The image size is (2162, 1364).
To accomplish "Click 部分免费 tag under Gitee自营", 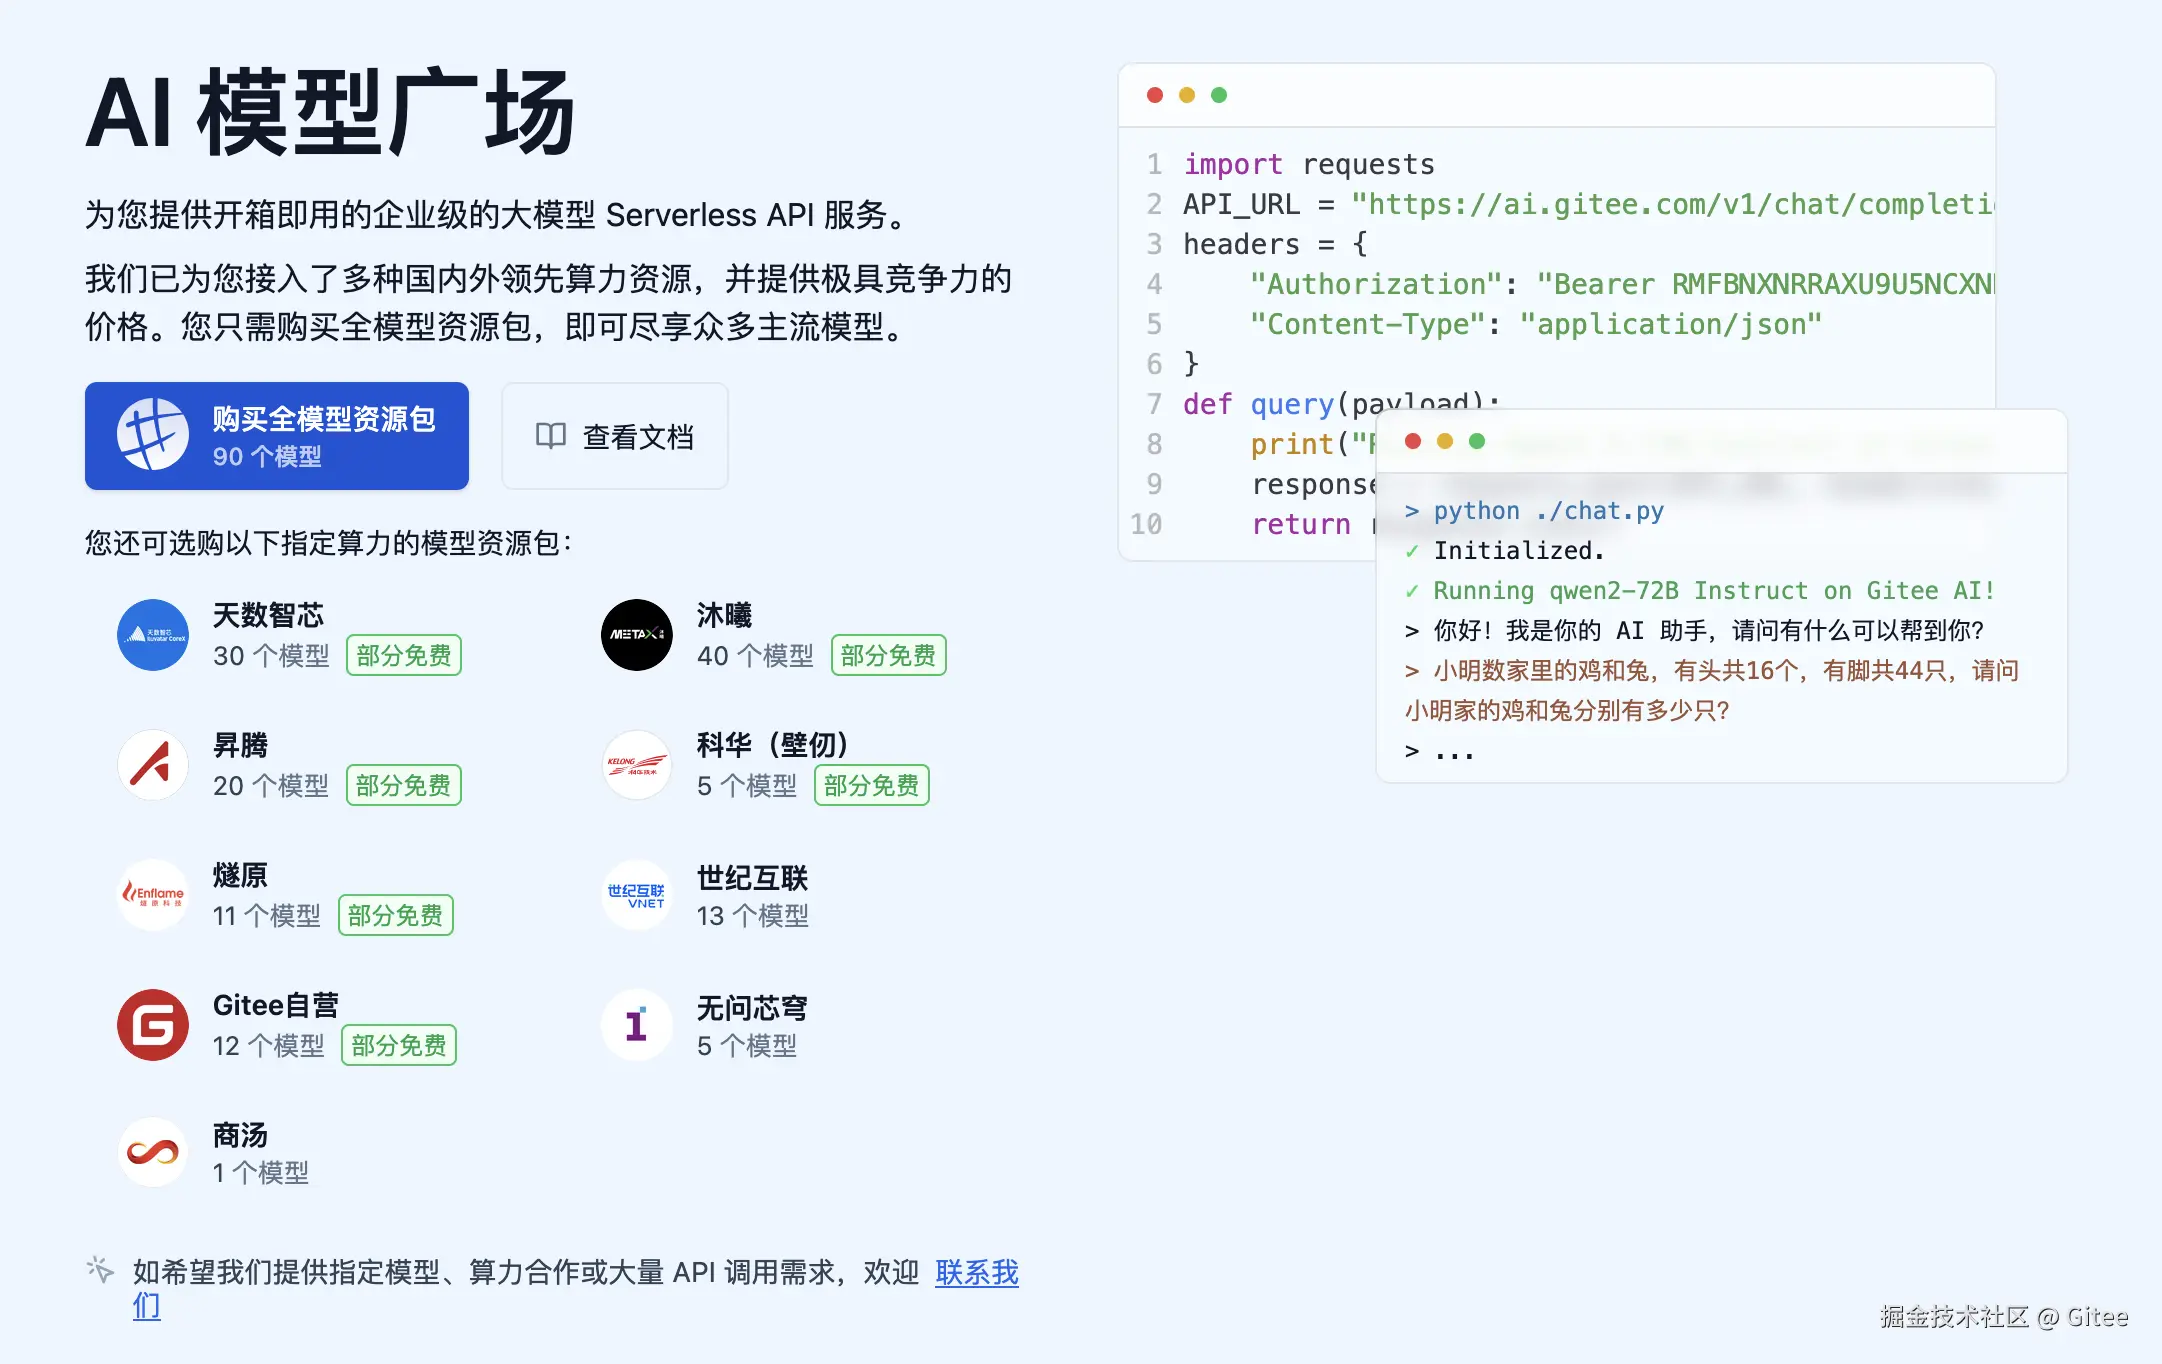I will coord(399,1046).
